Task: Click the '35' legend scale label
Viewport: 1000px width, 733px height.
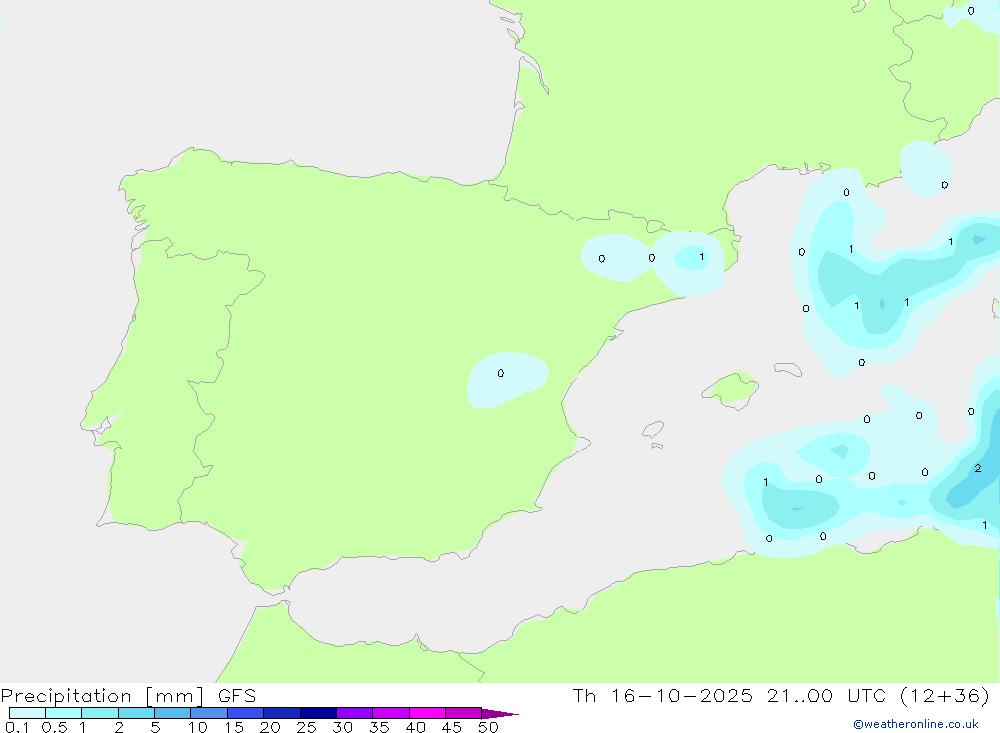Action: click(379, 727)
